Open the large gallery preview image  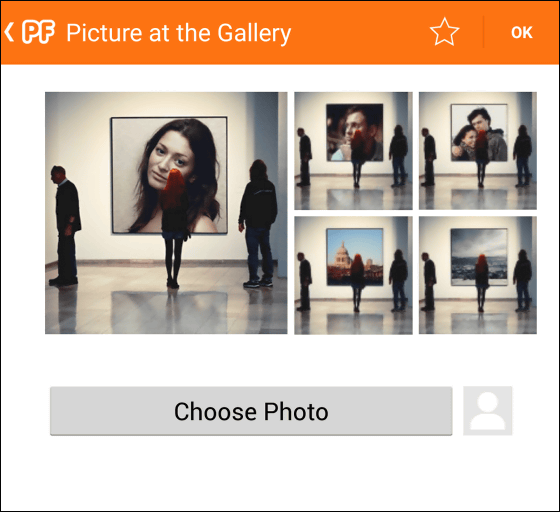coord(166,213)
